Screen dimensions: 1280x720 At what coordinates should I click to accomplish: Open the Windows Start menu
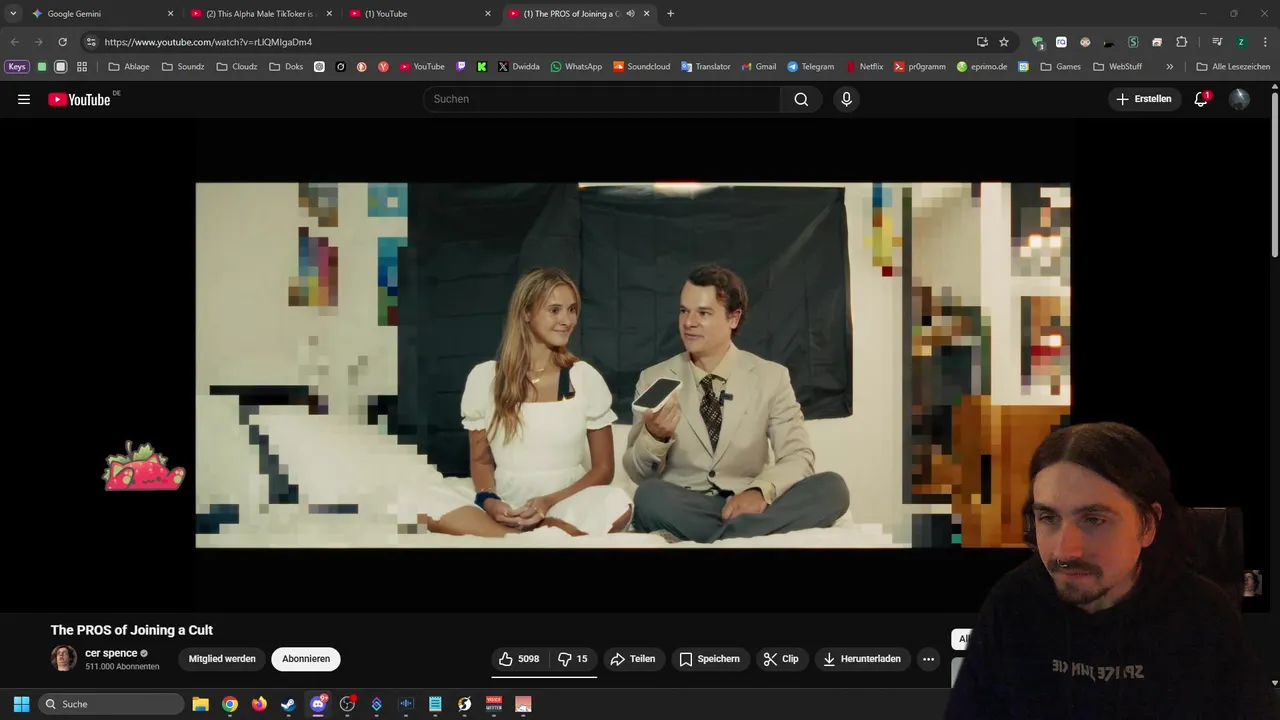pyautogui.click(x=21, y=704)
